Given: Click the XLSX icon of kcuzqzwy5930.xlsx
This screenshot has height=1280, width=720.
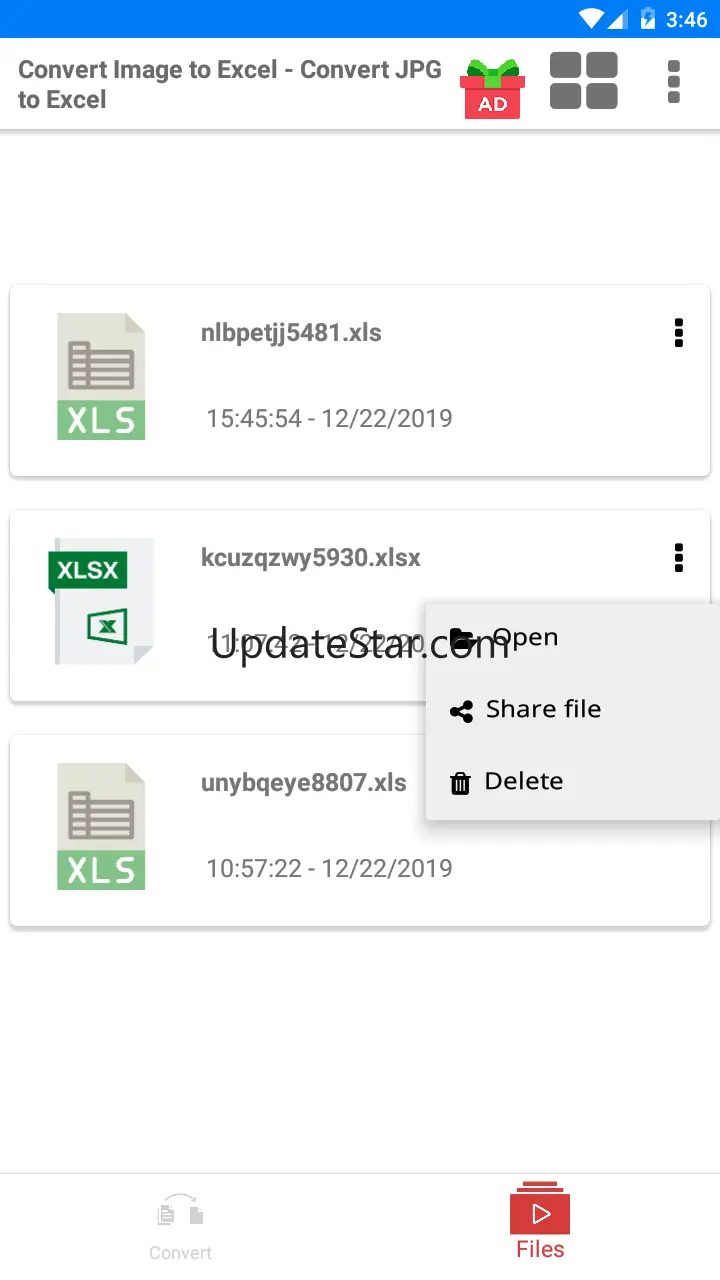Looking at the screenshot, I should click(x=101, y=602).
